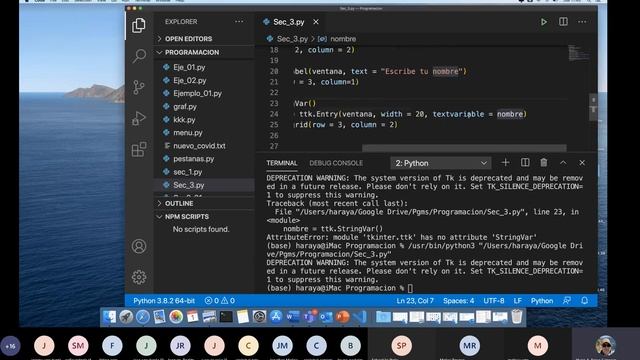Collapse the PROGRAMACION folder section

pos(204,52)
